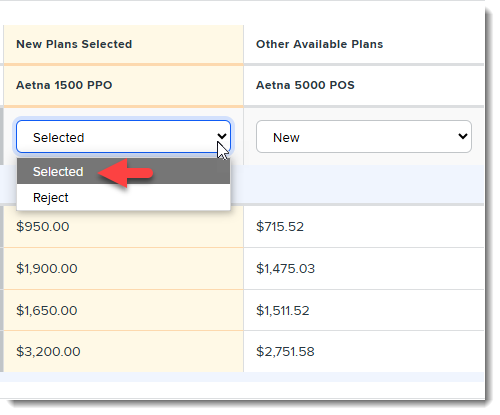Screen dimensions: 500x415
Task: Click the $1,475.03 rate cell
Action: coord(364,269)
